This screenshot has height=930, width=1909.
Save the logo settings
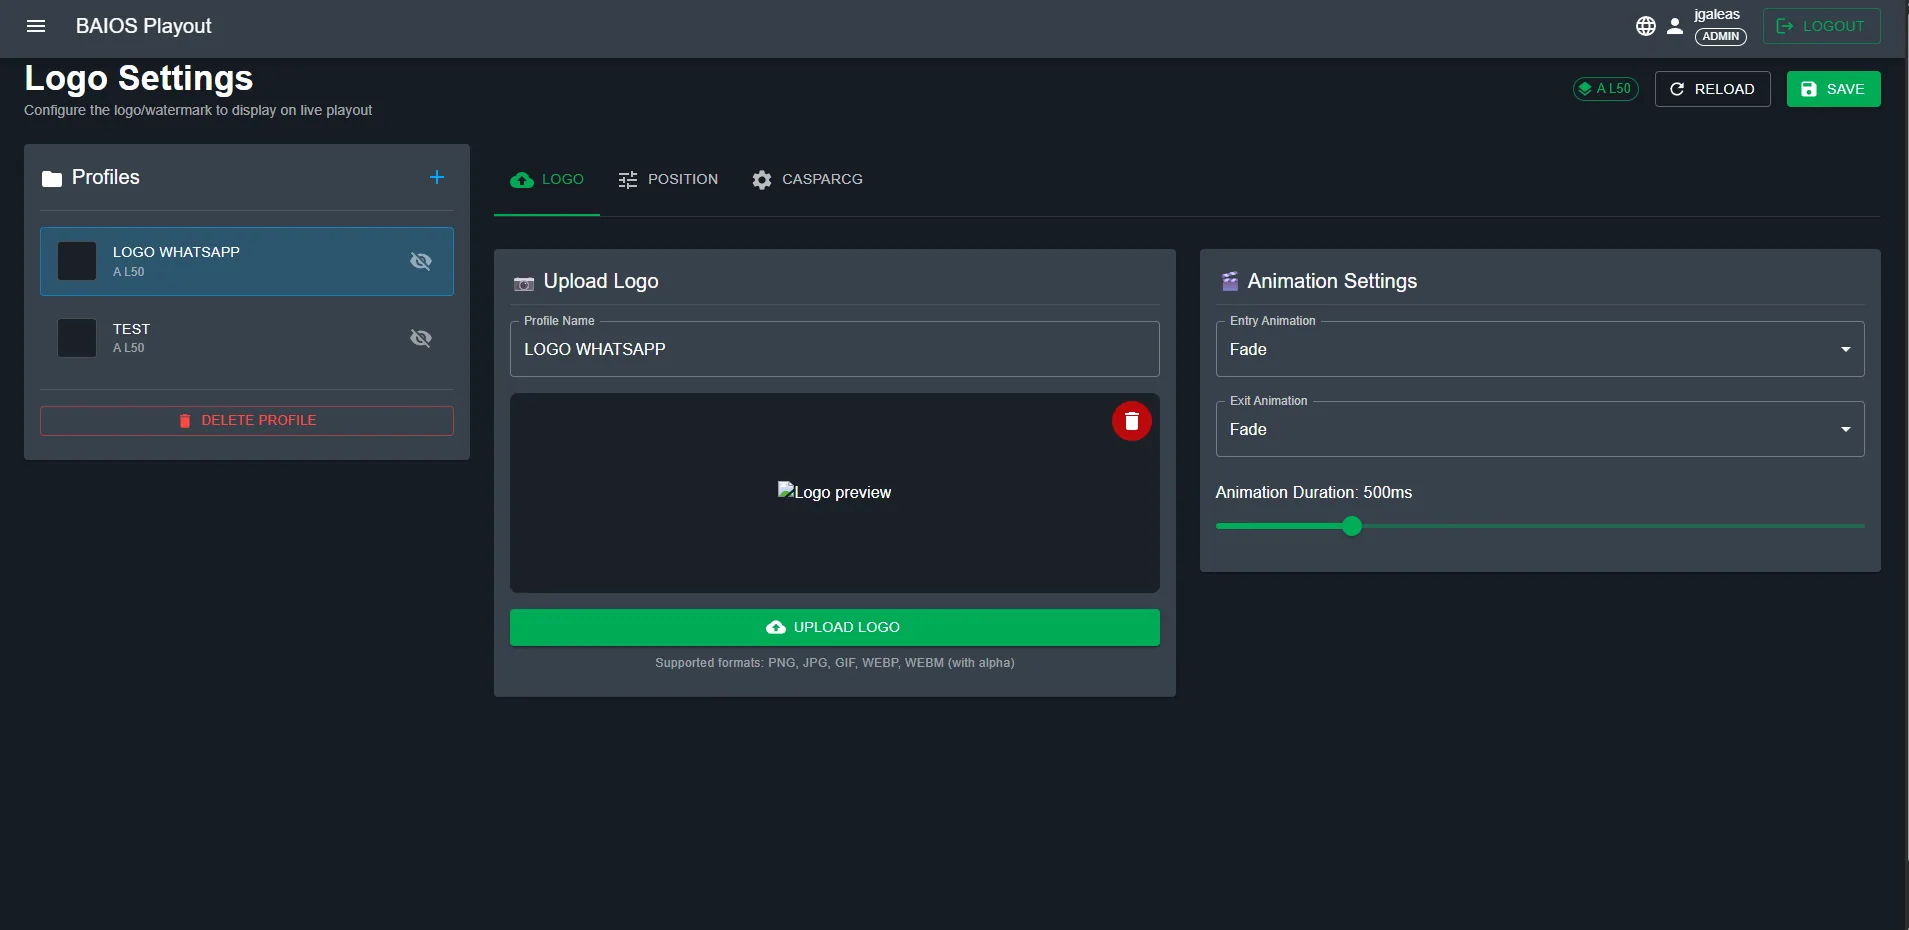(x=1834, y=89)
